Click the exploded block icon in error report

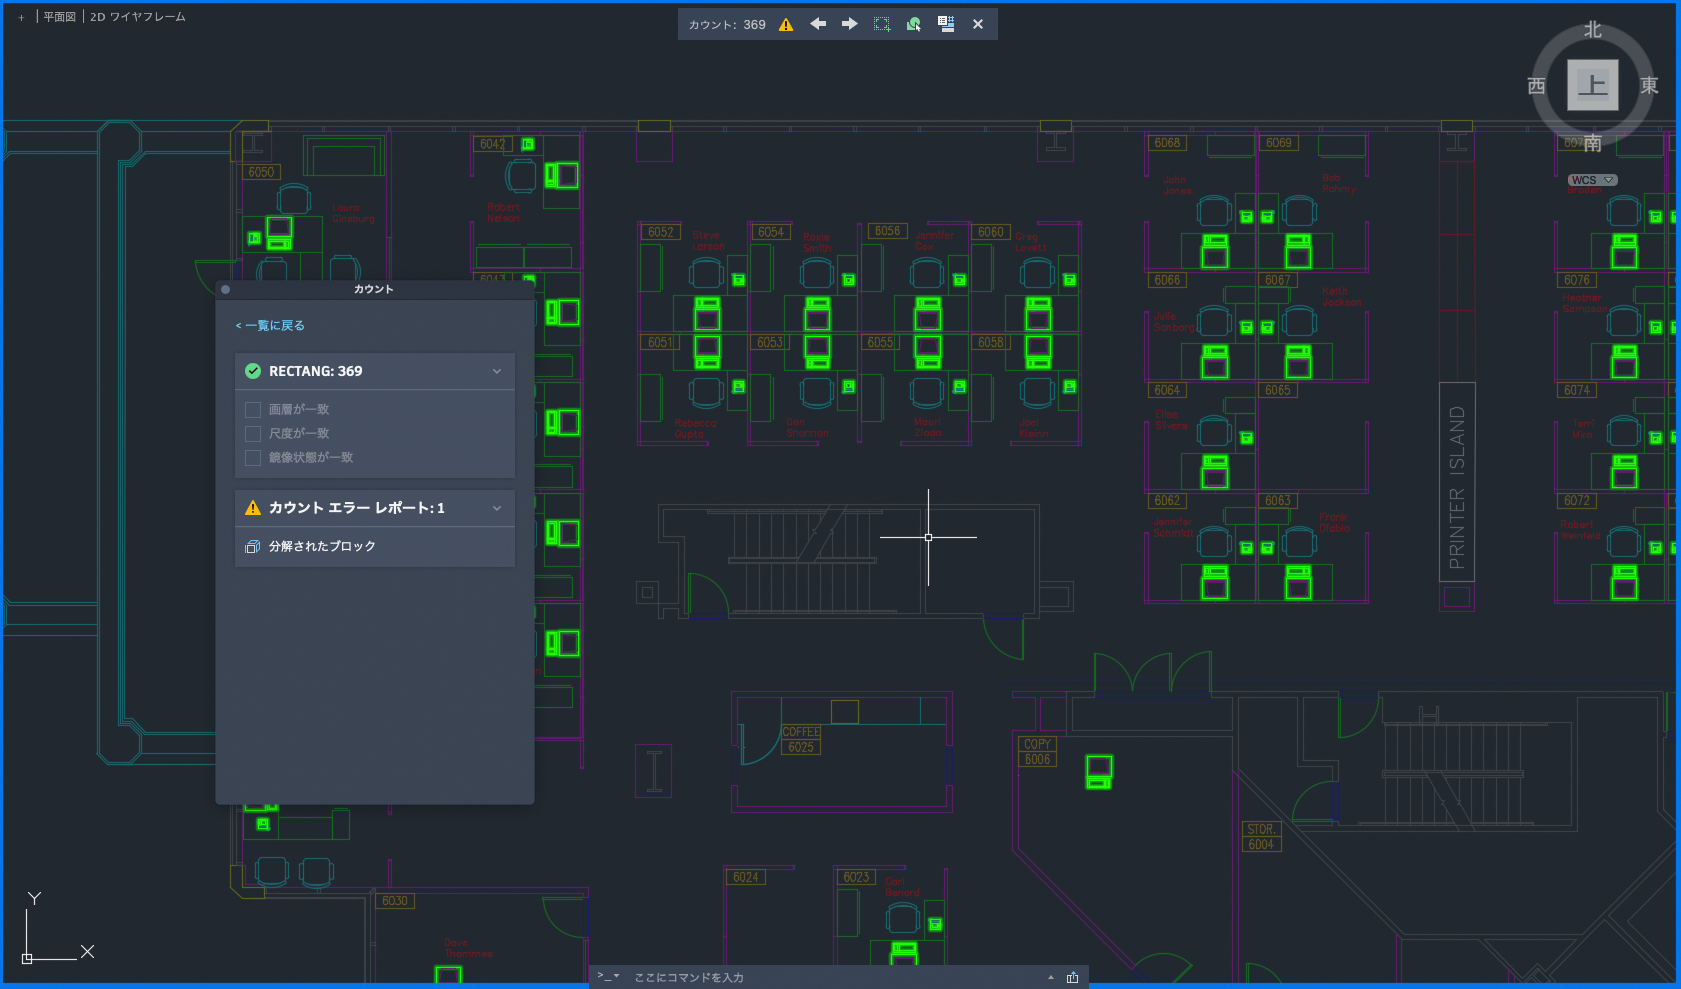(x=253, y=546)
